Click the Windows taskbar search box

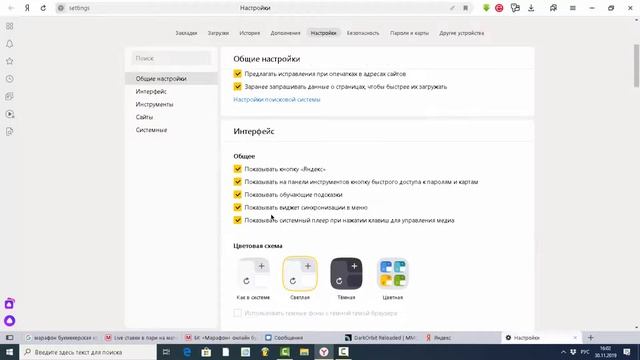coord(88,352)
